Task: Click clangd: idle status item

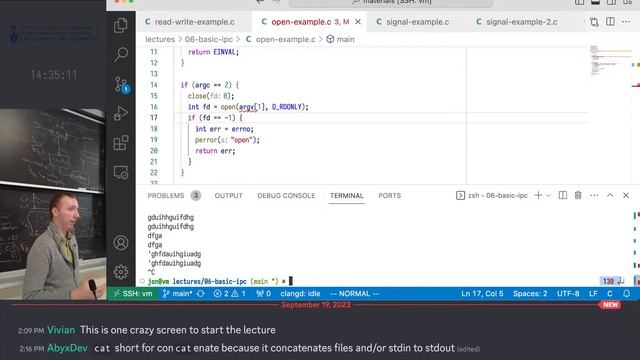Action: point(300,293)
